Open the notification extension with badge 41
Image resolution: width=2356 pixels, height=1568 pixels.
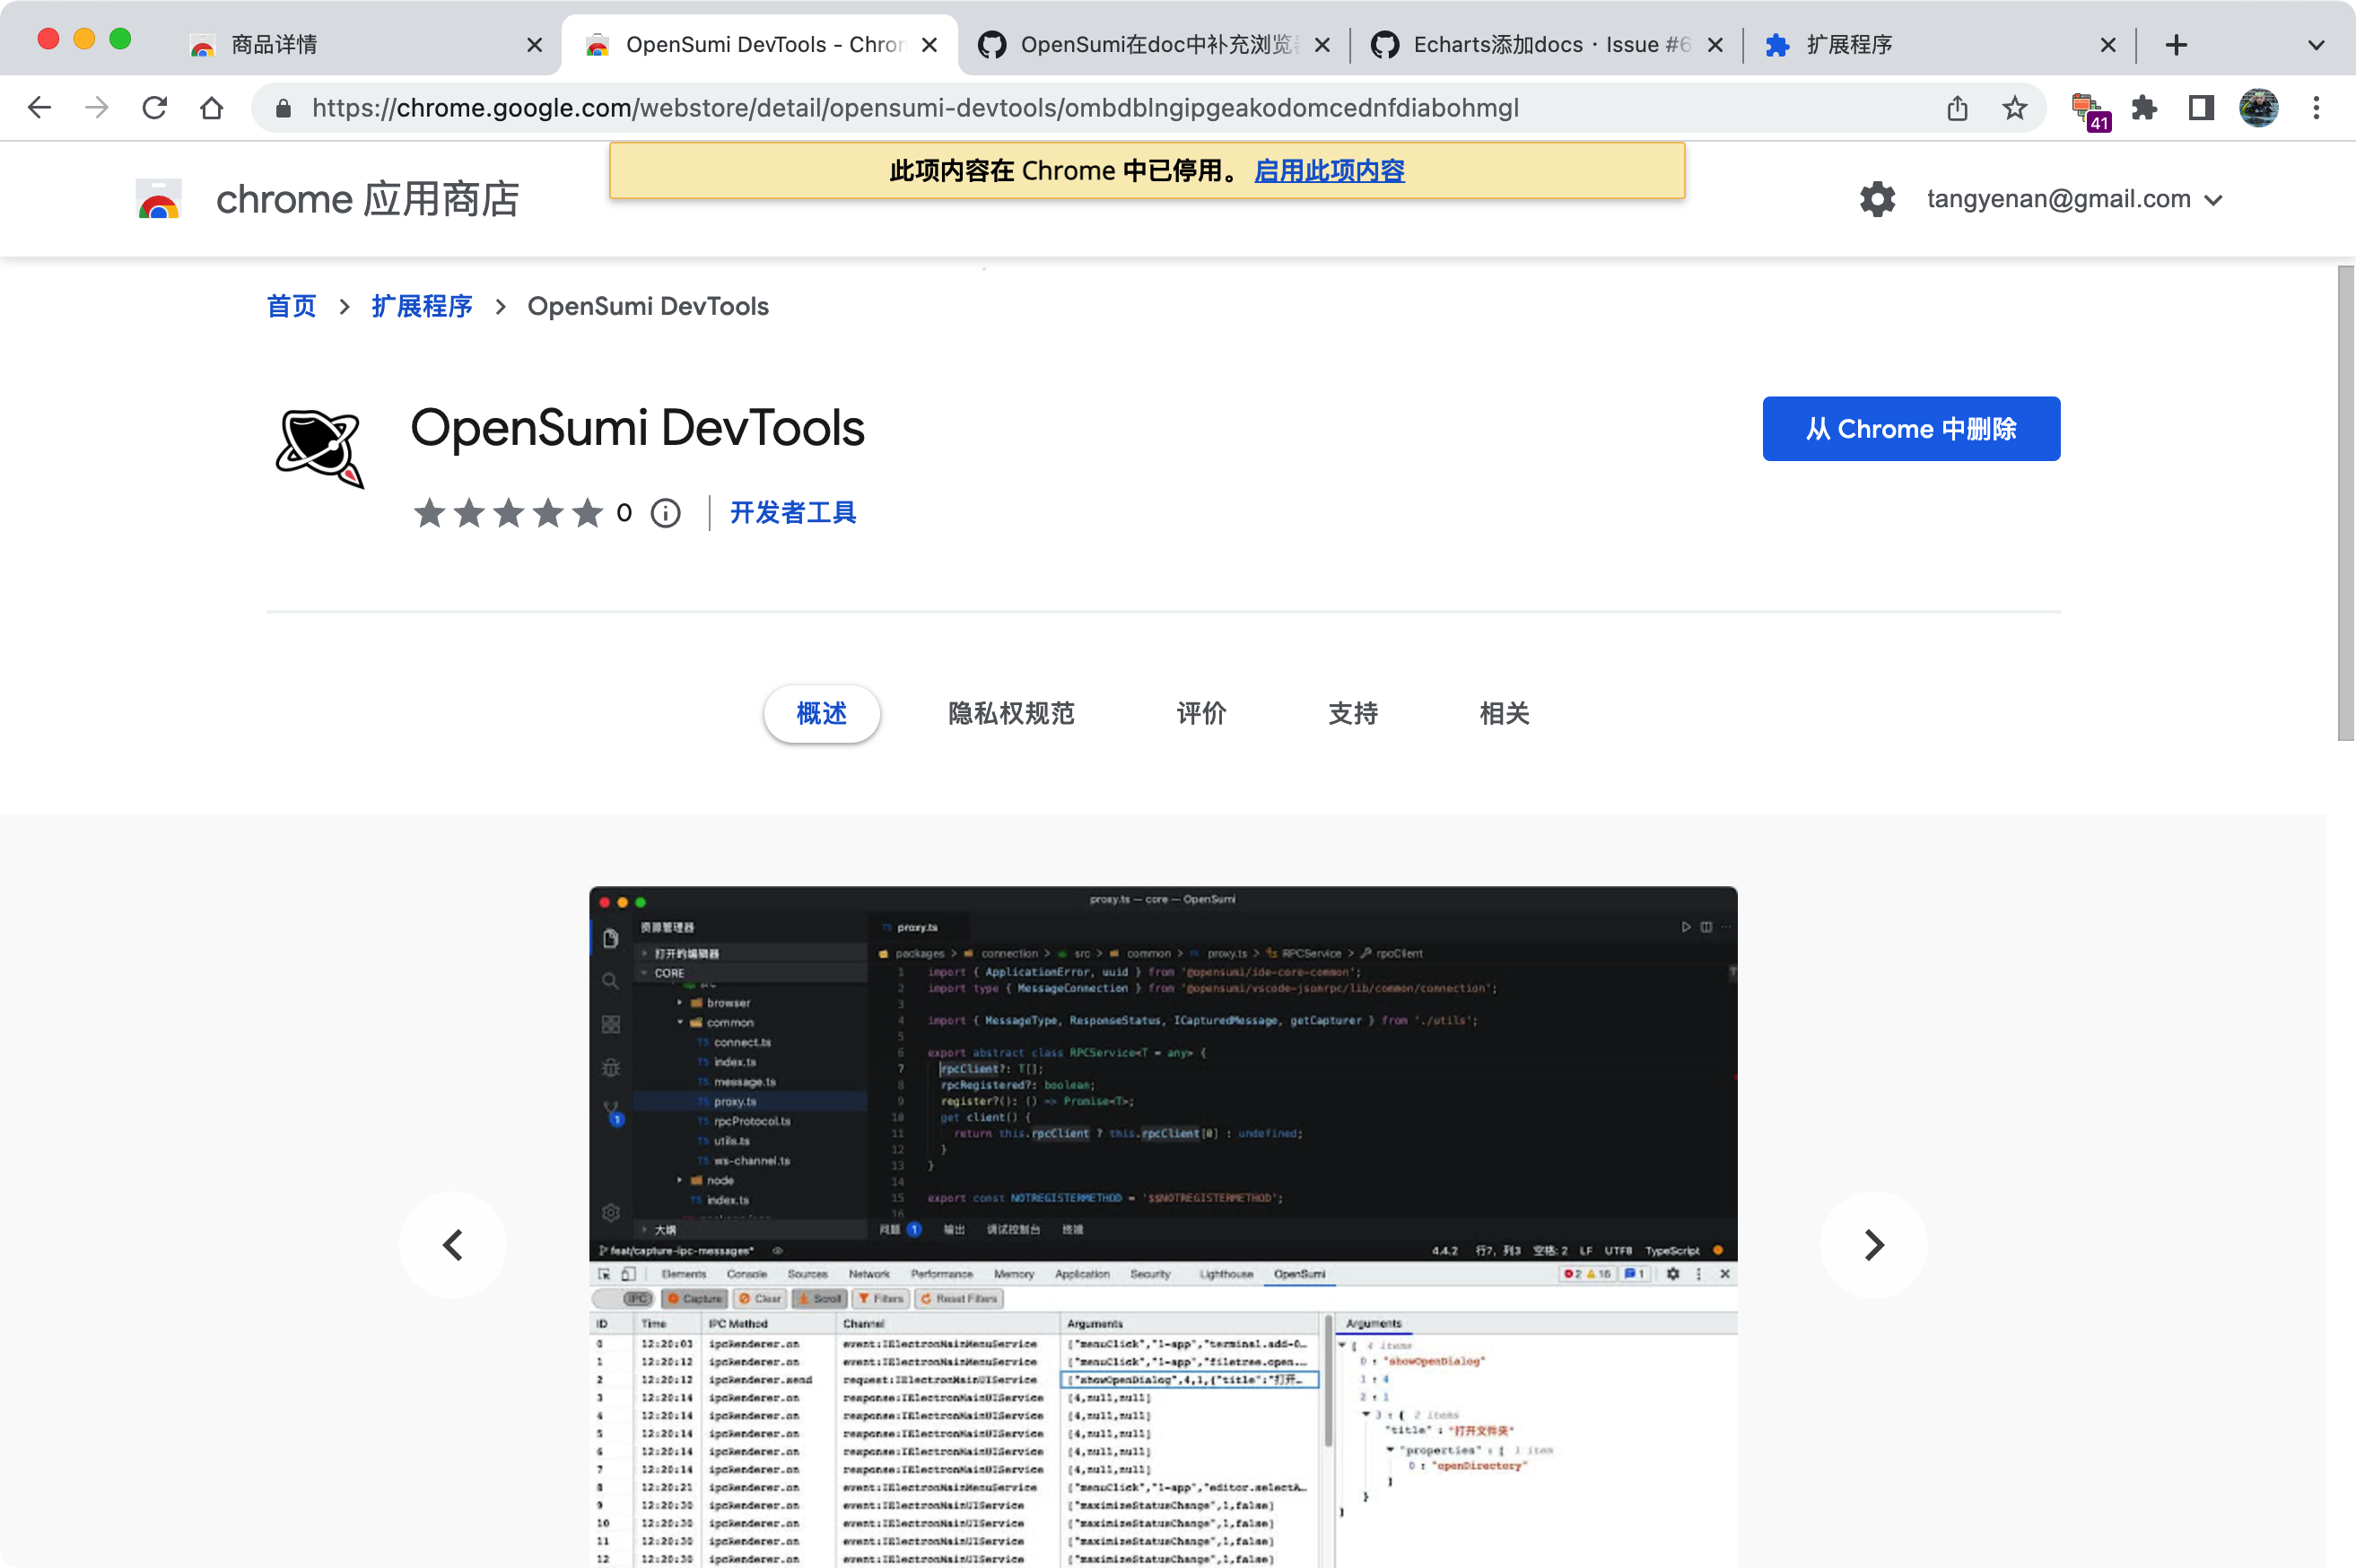pos(2088,108)
